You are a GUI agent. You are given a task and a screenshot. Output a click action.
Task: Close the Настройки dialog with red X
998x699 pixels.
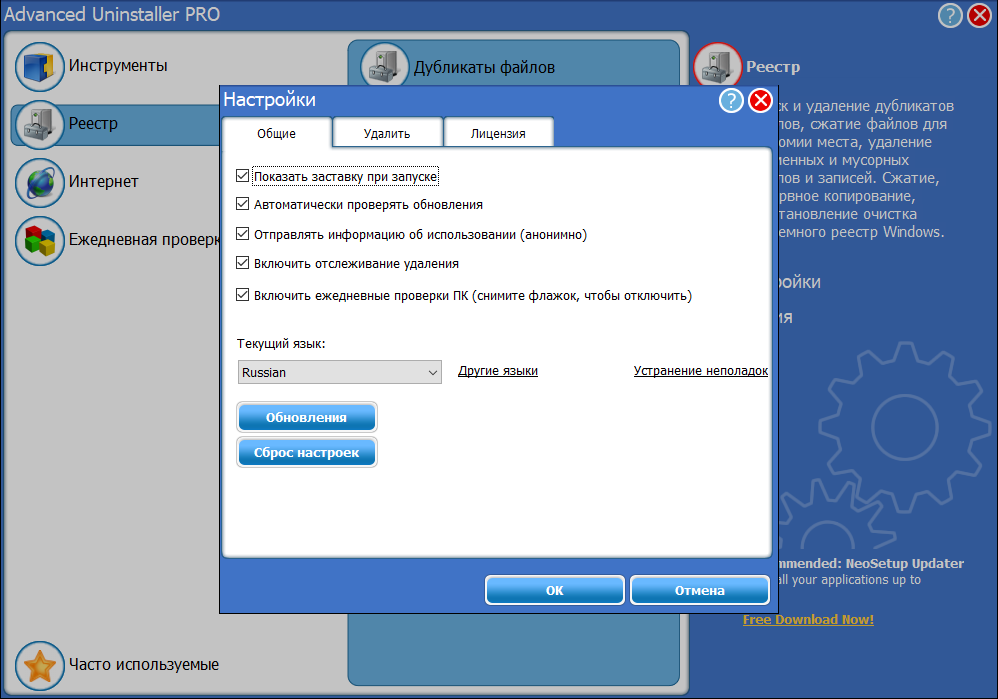point(761,100)
